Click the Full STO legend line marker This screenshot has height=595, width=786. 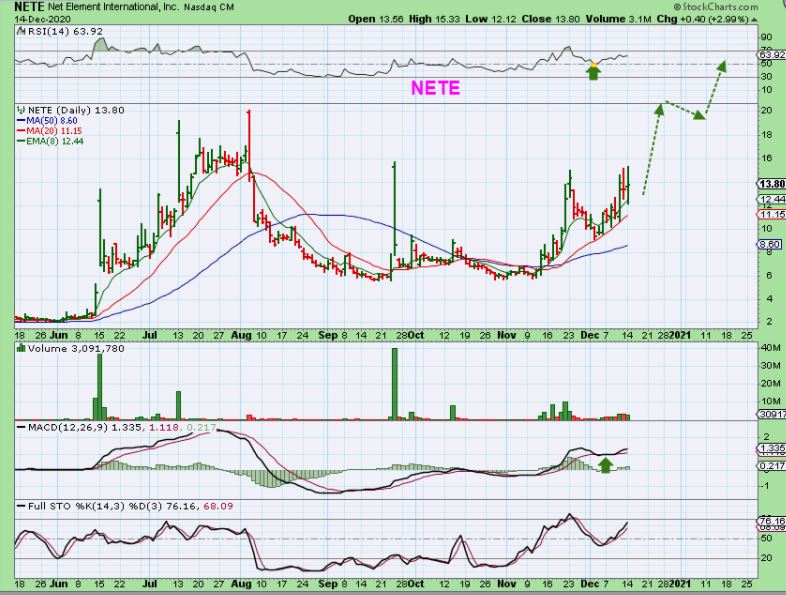click(21, 506)
